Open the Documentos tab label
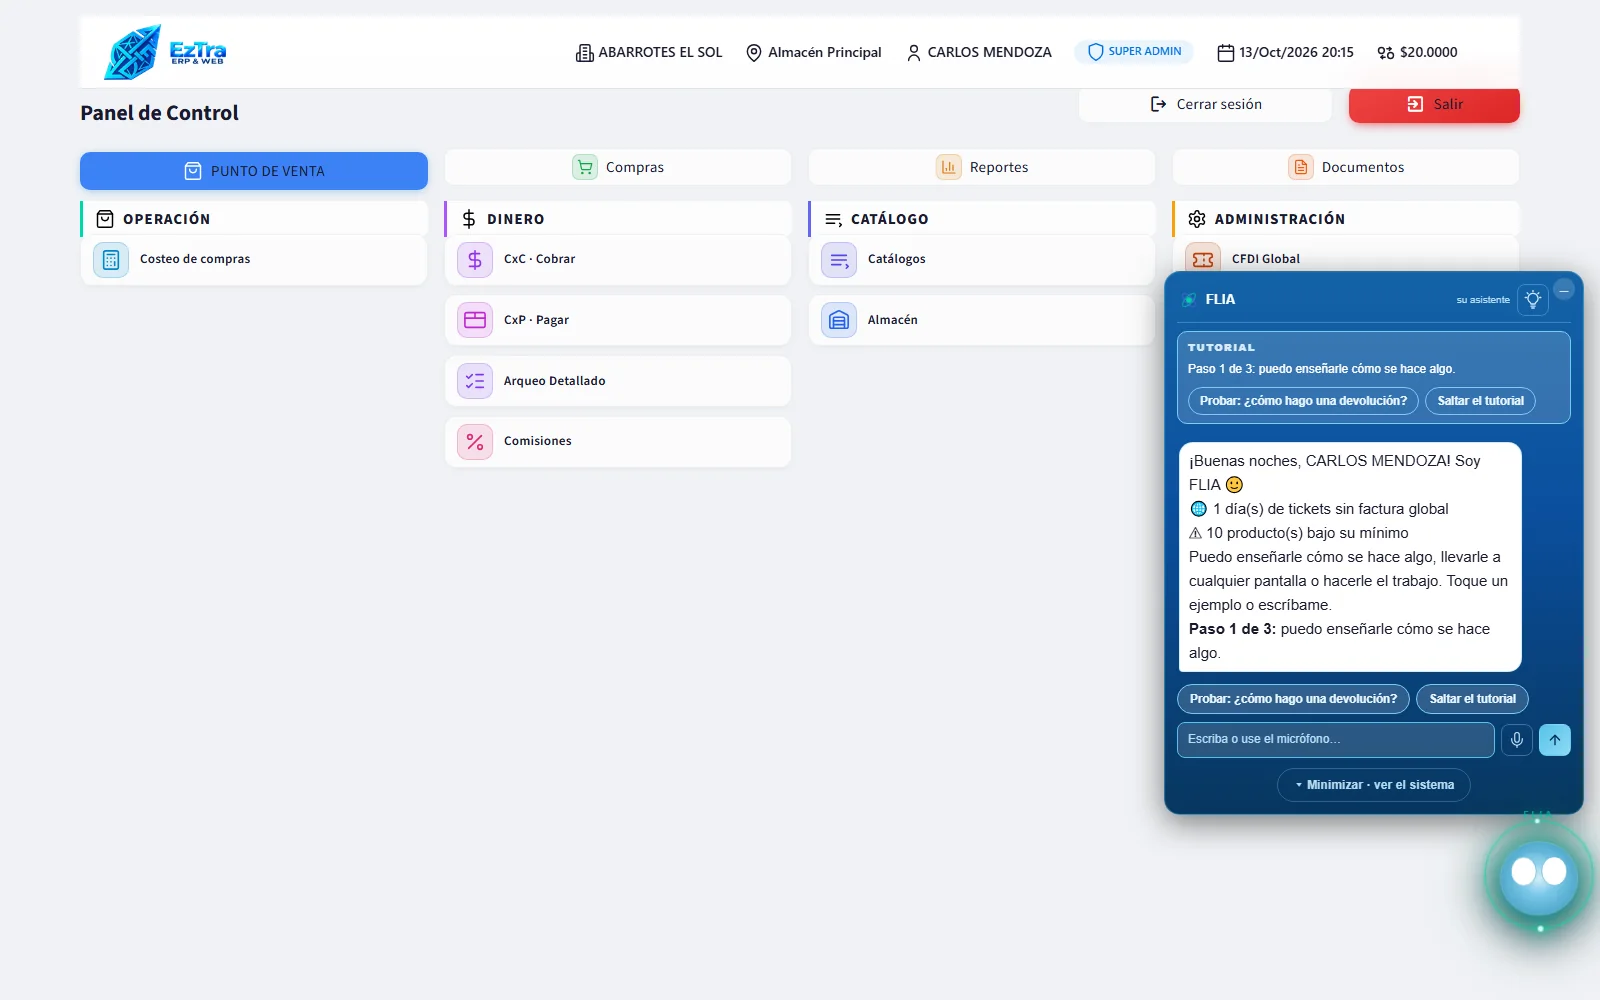 point(1363,167)
